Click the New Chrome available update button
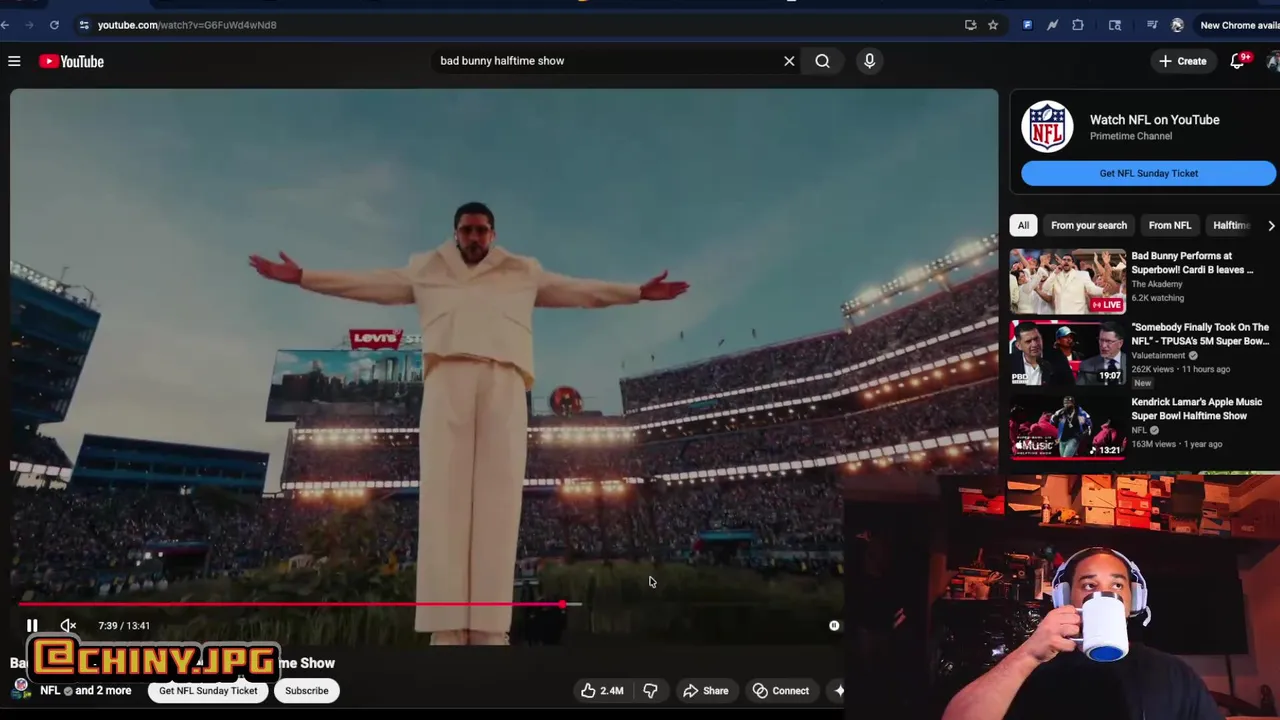This screenshot has width=1280, height=720. click(x=1238, y=25)
